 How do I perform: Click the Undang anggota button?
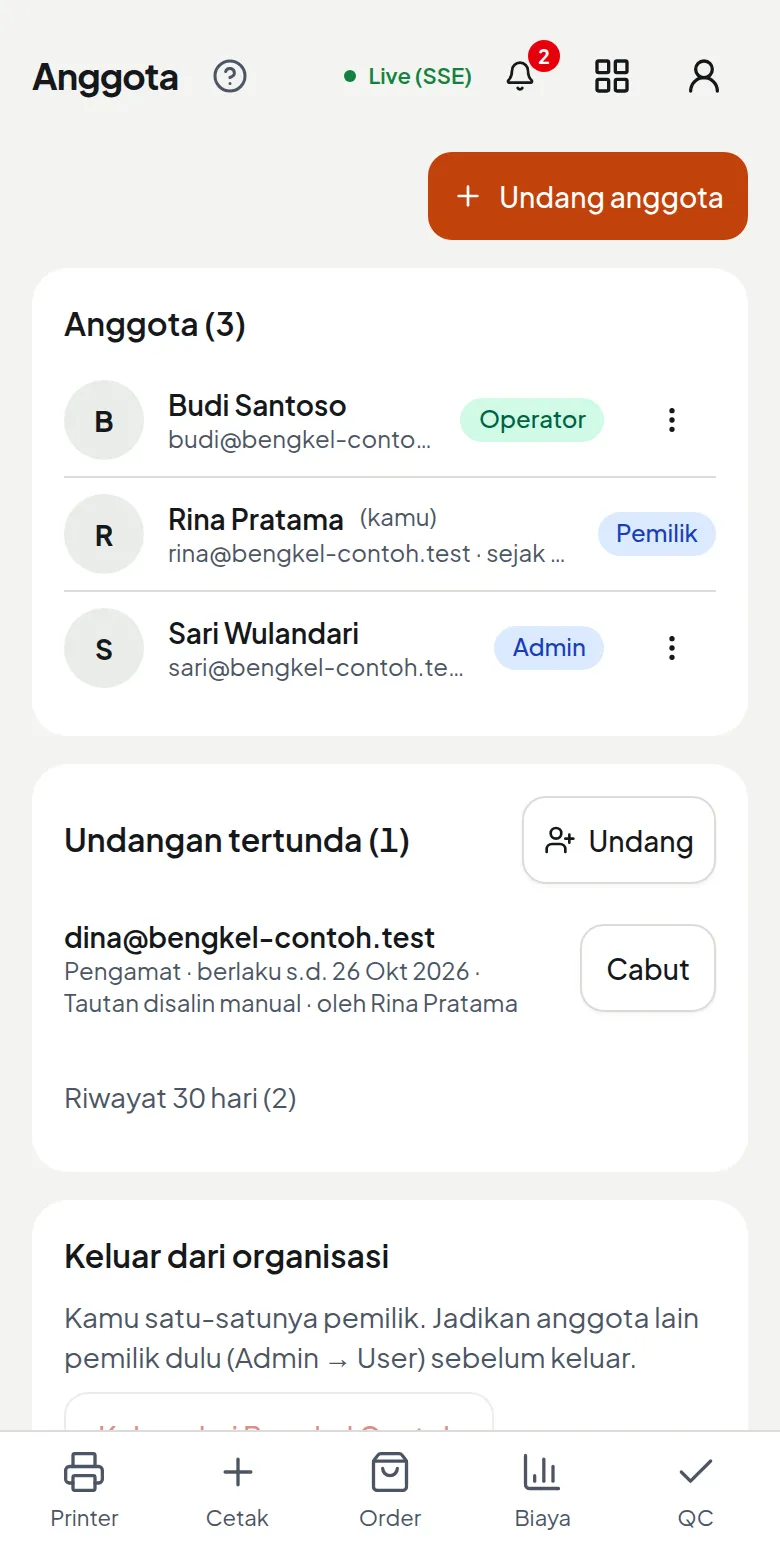coord(588,196)
